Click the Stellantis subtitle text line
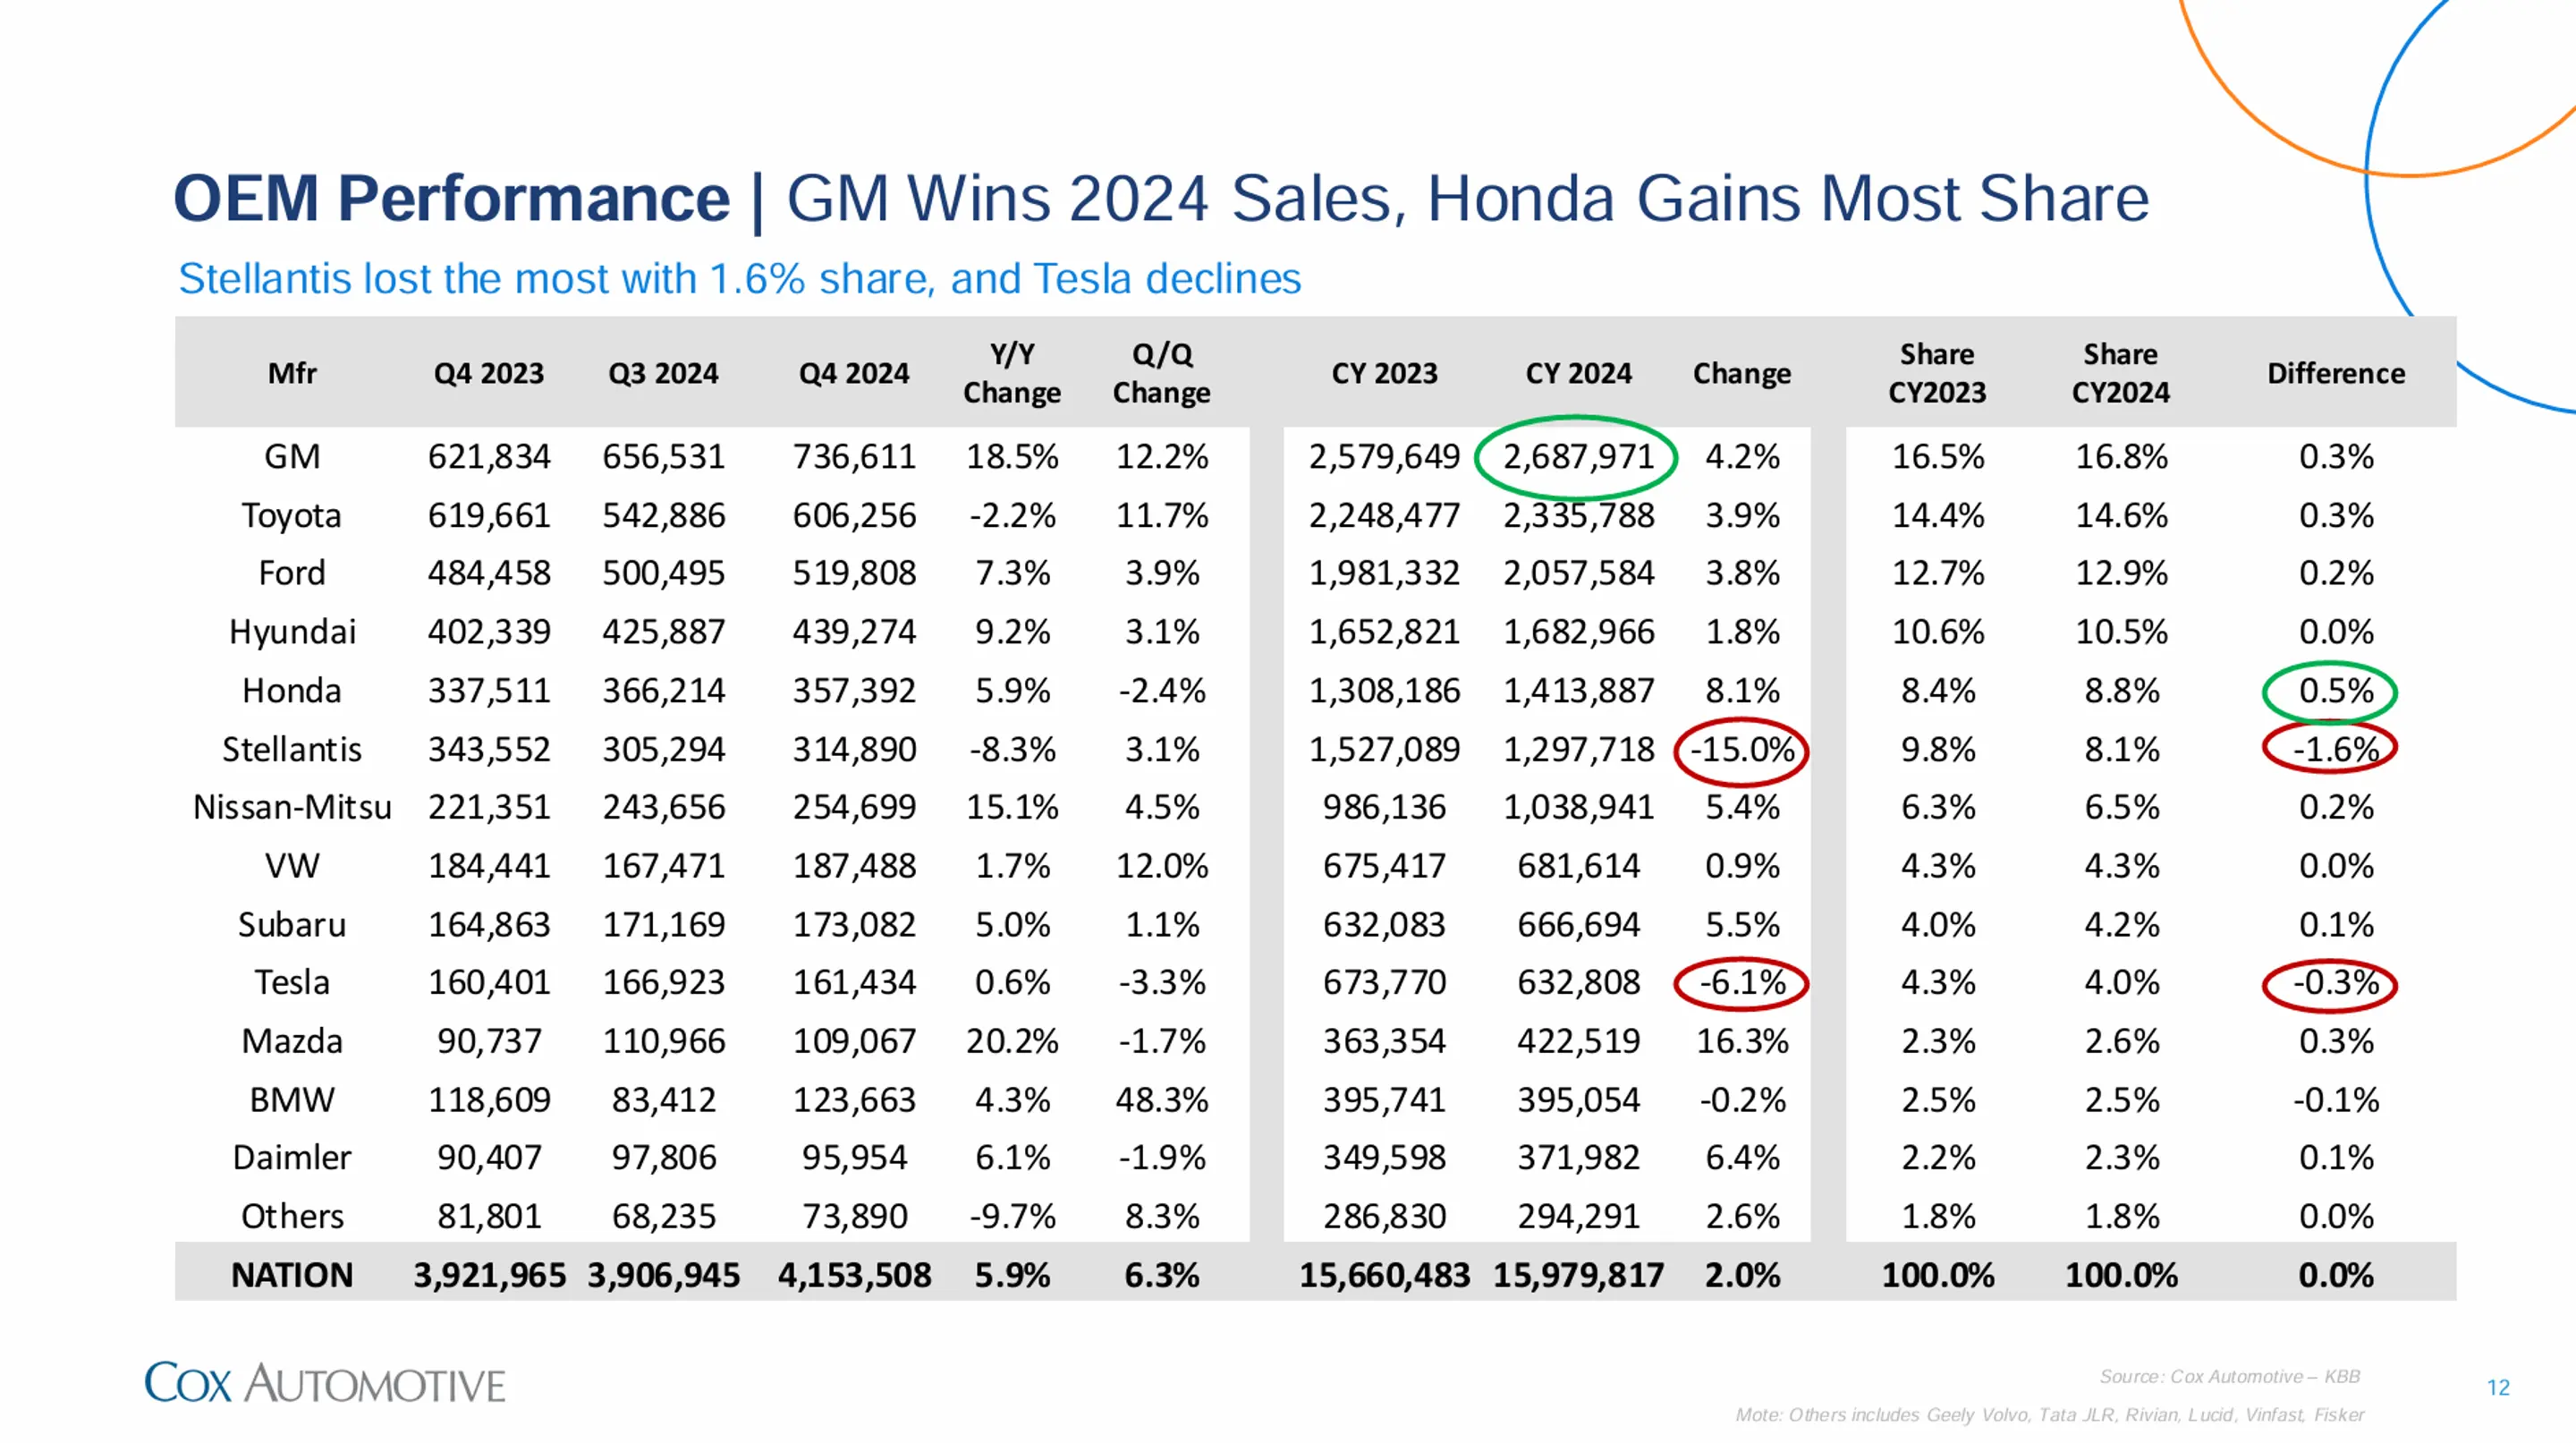This screenshot has width=2576, height=1443. 739,279
